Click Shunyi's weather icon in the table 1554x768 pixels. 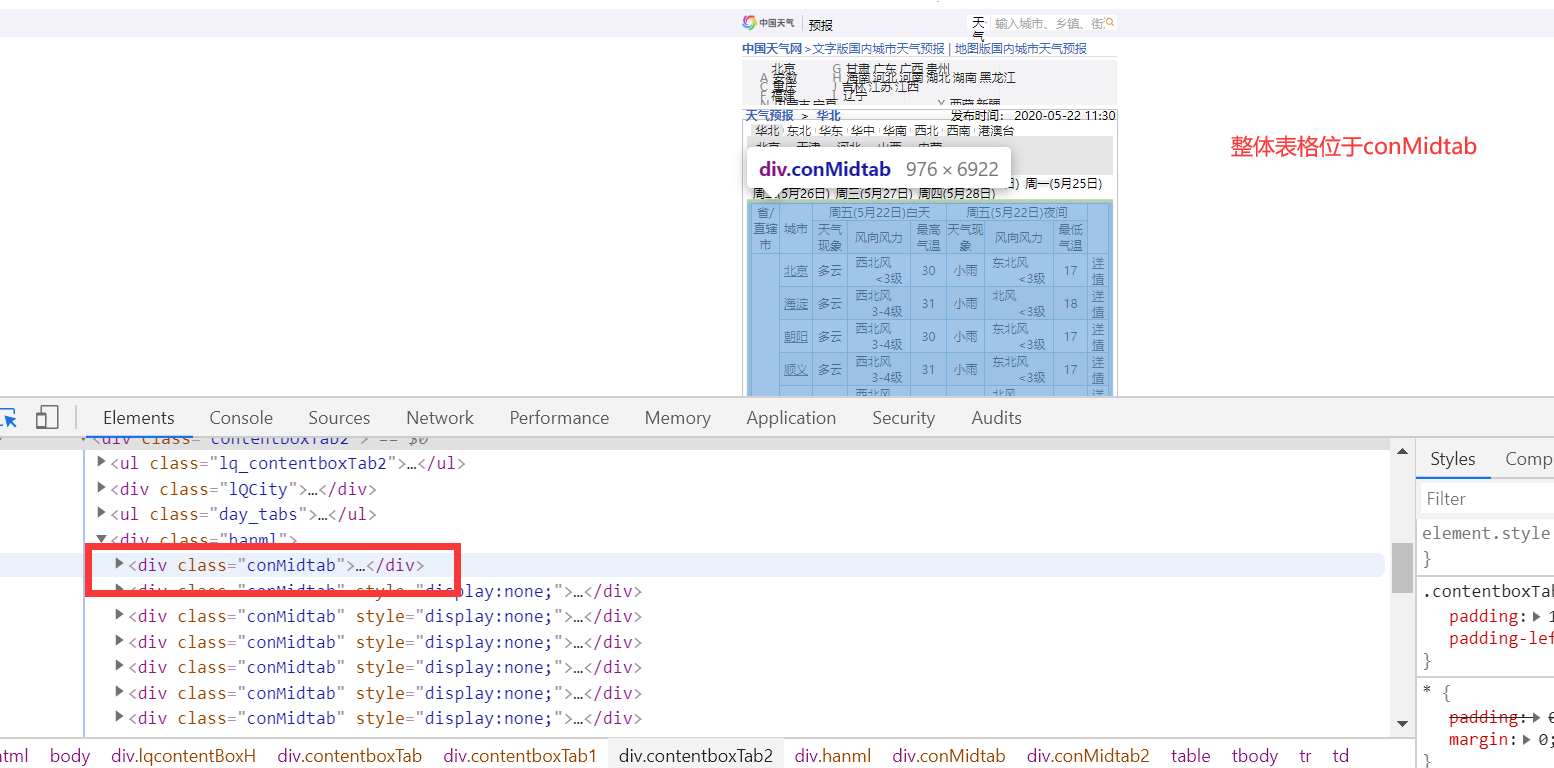pyautogui.click(x=830, y=369)
